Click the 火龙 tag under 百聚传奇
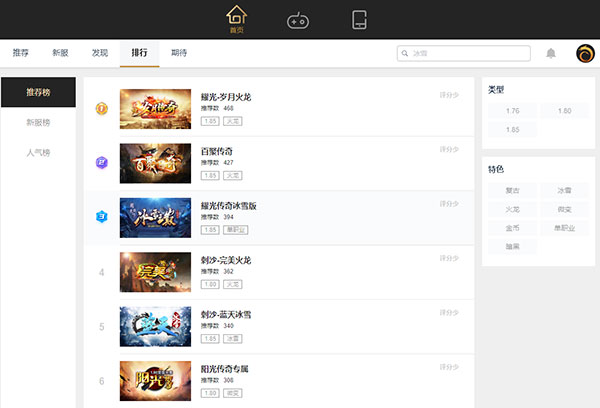This screenshot has height=408, width=600. click(x=233, y=176)
